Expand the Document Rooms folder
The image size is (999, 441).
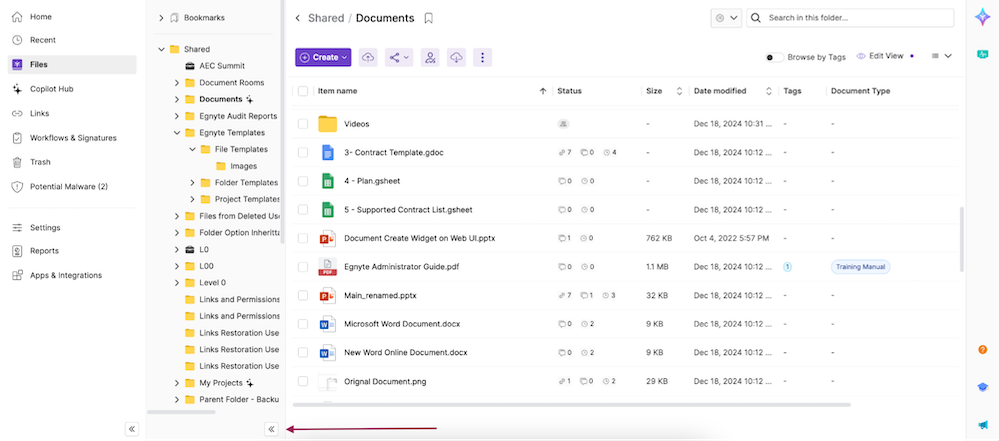[x=176, y=83]
